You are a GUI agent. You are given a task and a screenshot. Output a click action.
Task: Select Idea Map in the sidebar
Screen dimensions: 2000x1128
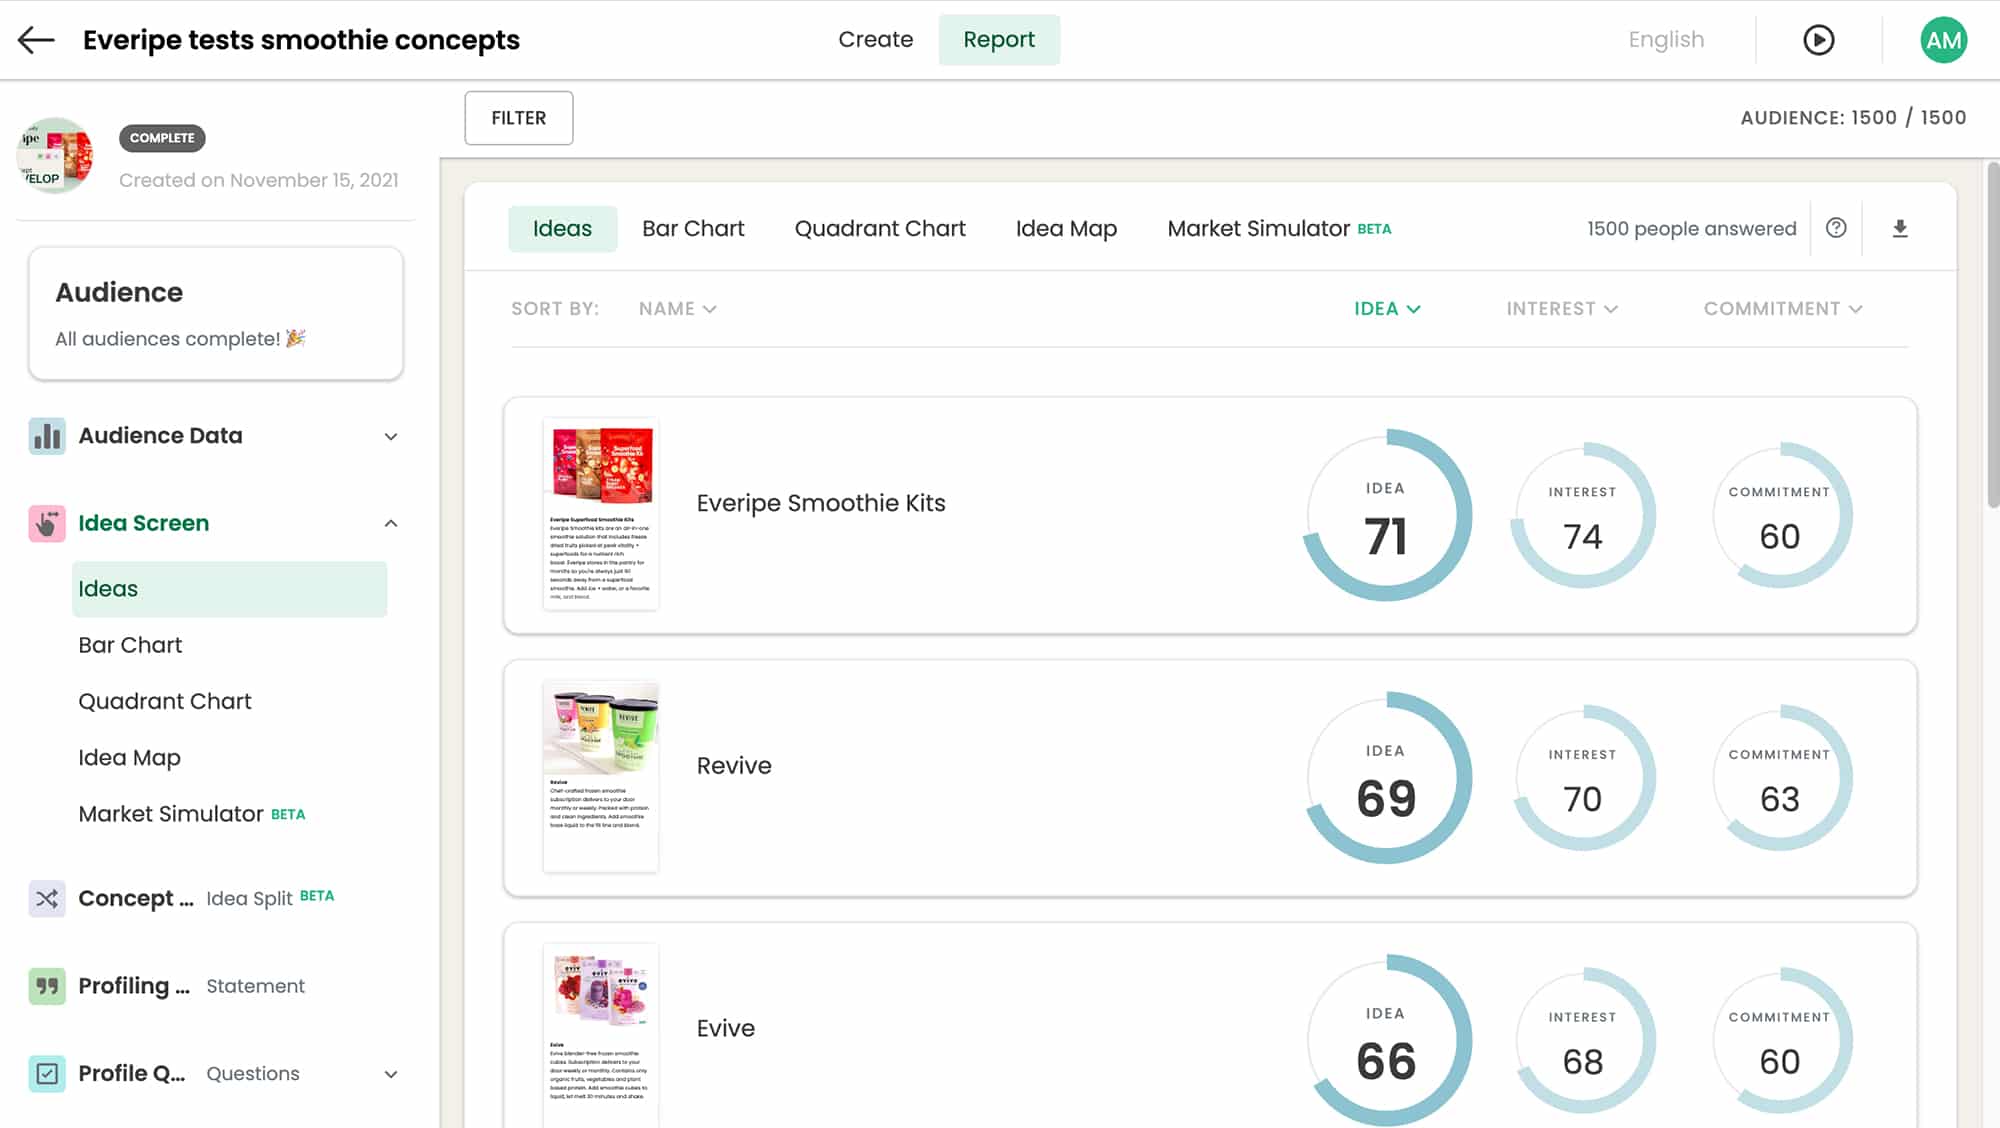129,757
